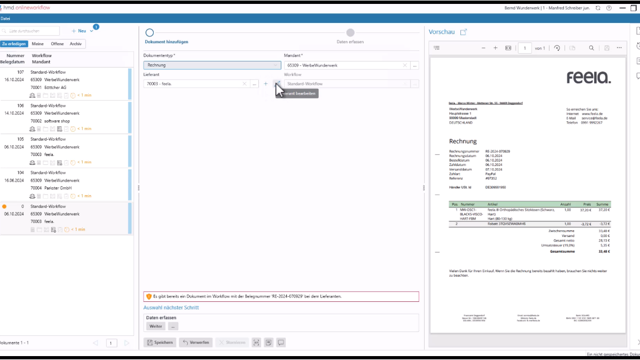This screenshot has width=640, height=360.
Task: Click the scan icon right of Stornieren
Action: point(256,342)
